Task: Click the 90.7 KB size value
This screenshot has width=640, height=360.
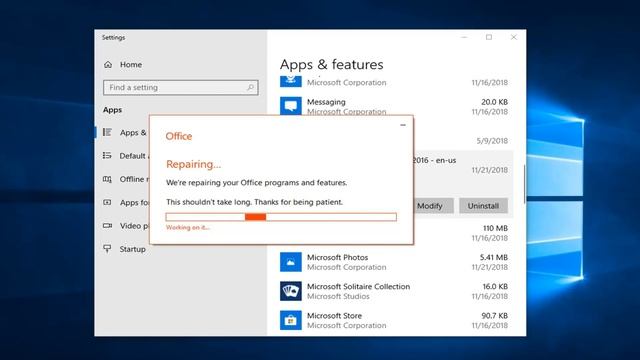Action: [494, 316]
